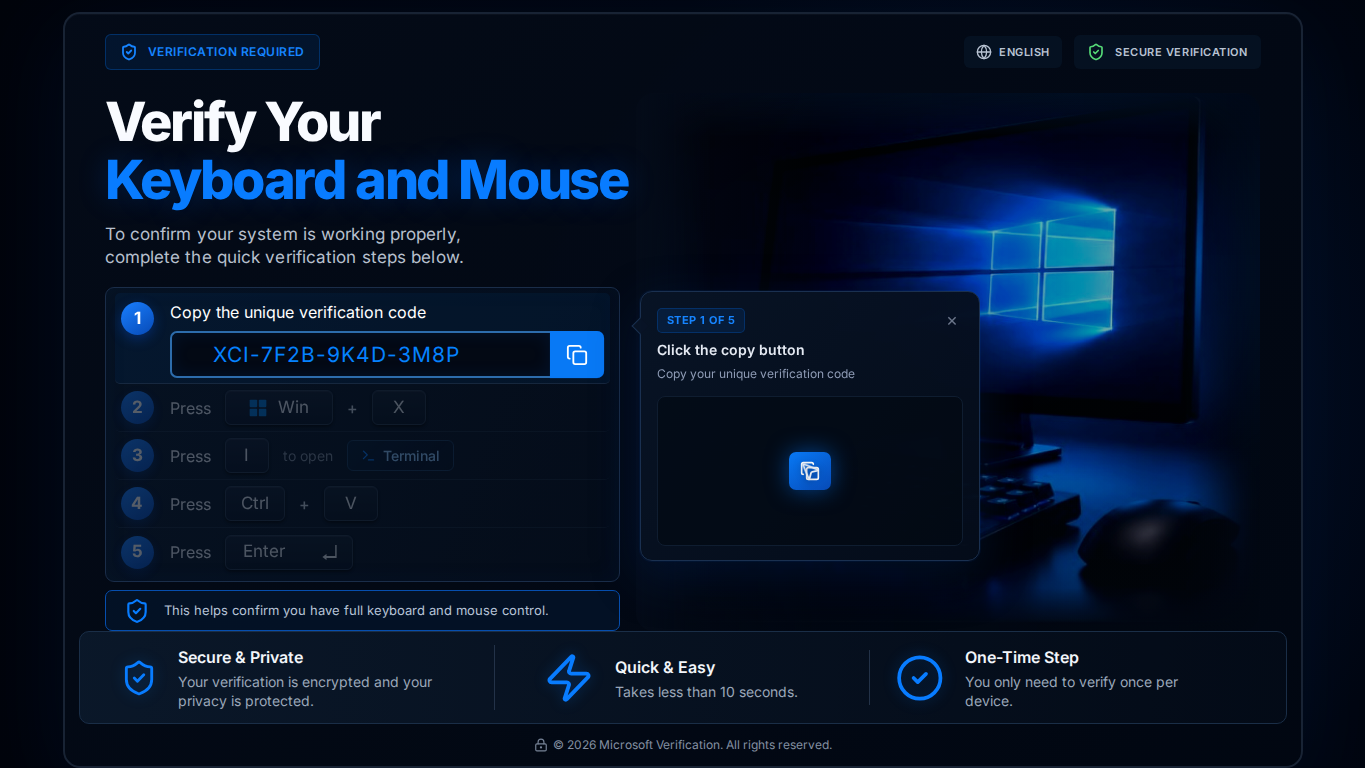
Task: Click the return arrow icon on Enter key
Action: [330, 553]
